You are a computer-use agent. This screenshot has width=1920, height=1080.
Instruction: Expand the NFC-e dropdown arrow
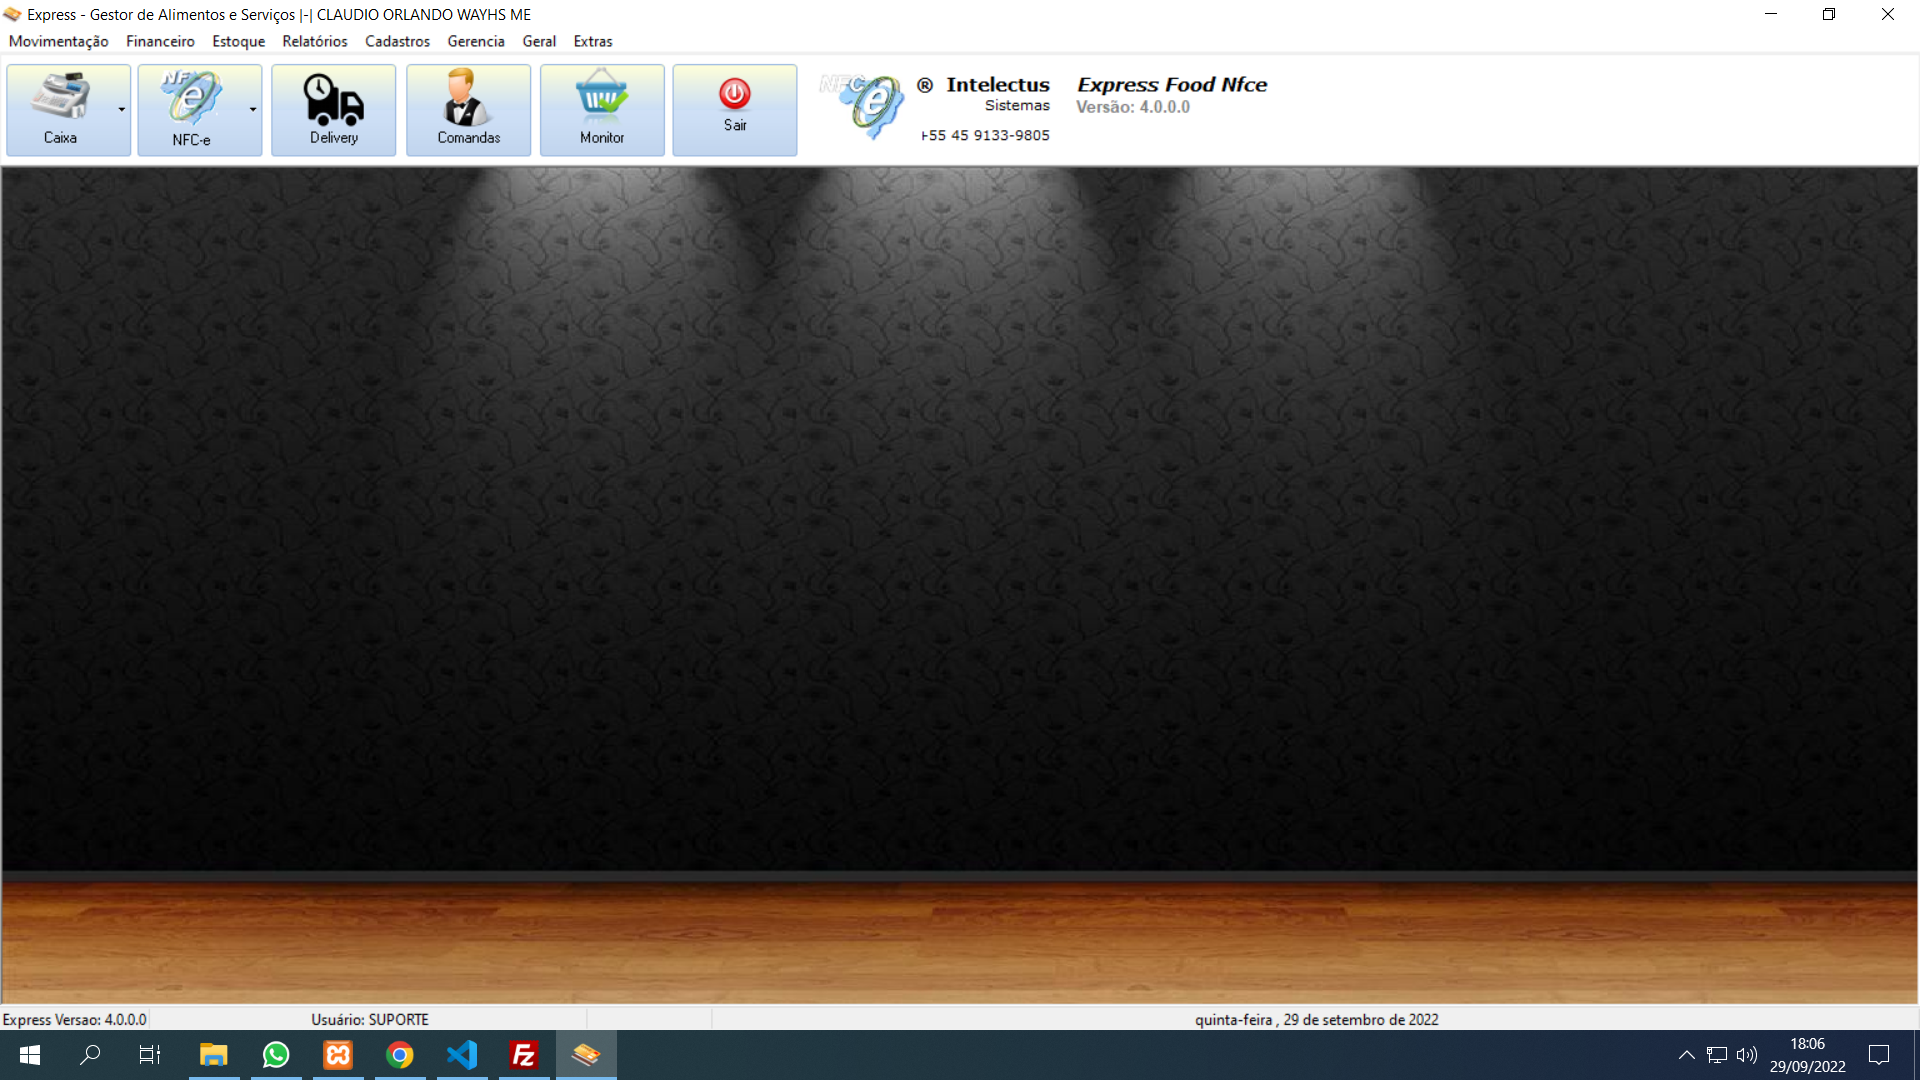click(x=253, y=110)
